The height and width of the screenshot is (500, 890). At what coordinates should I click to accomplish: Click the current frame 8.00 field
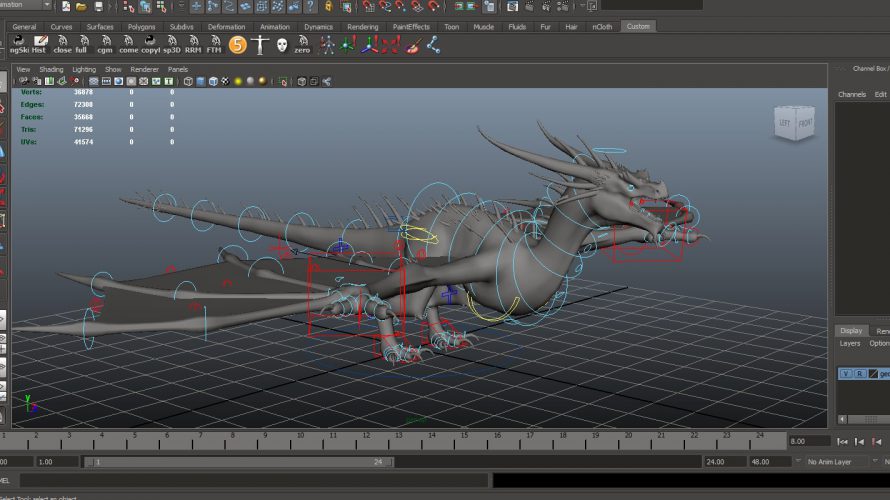809,441
